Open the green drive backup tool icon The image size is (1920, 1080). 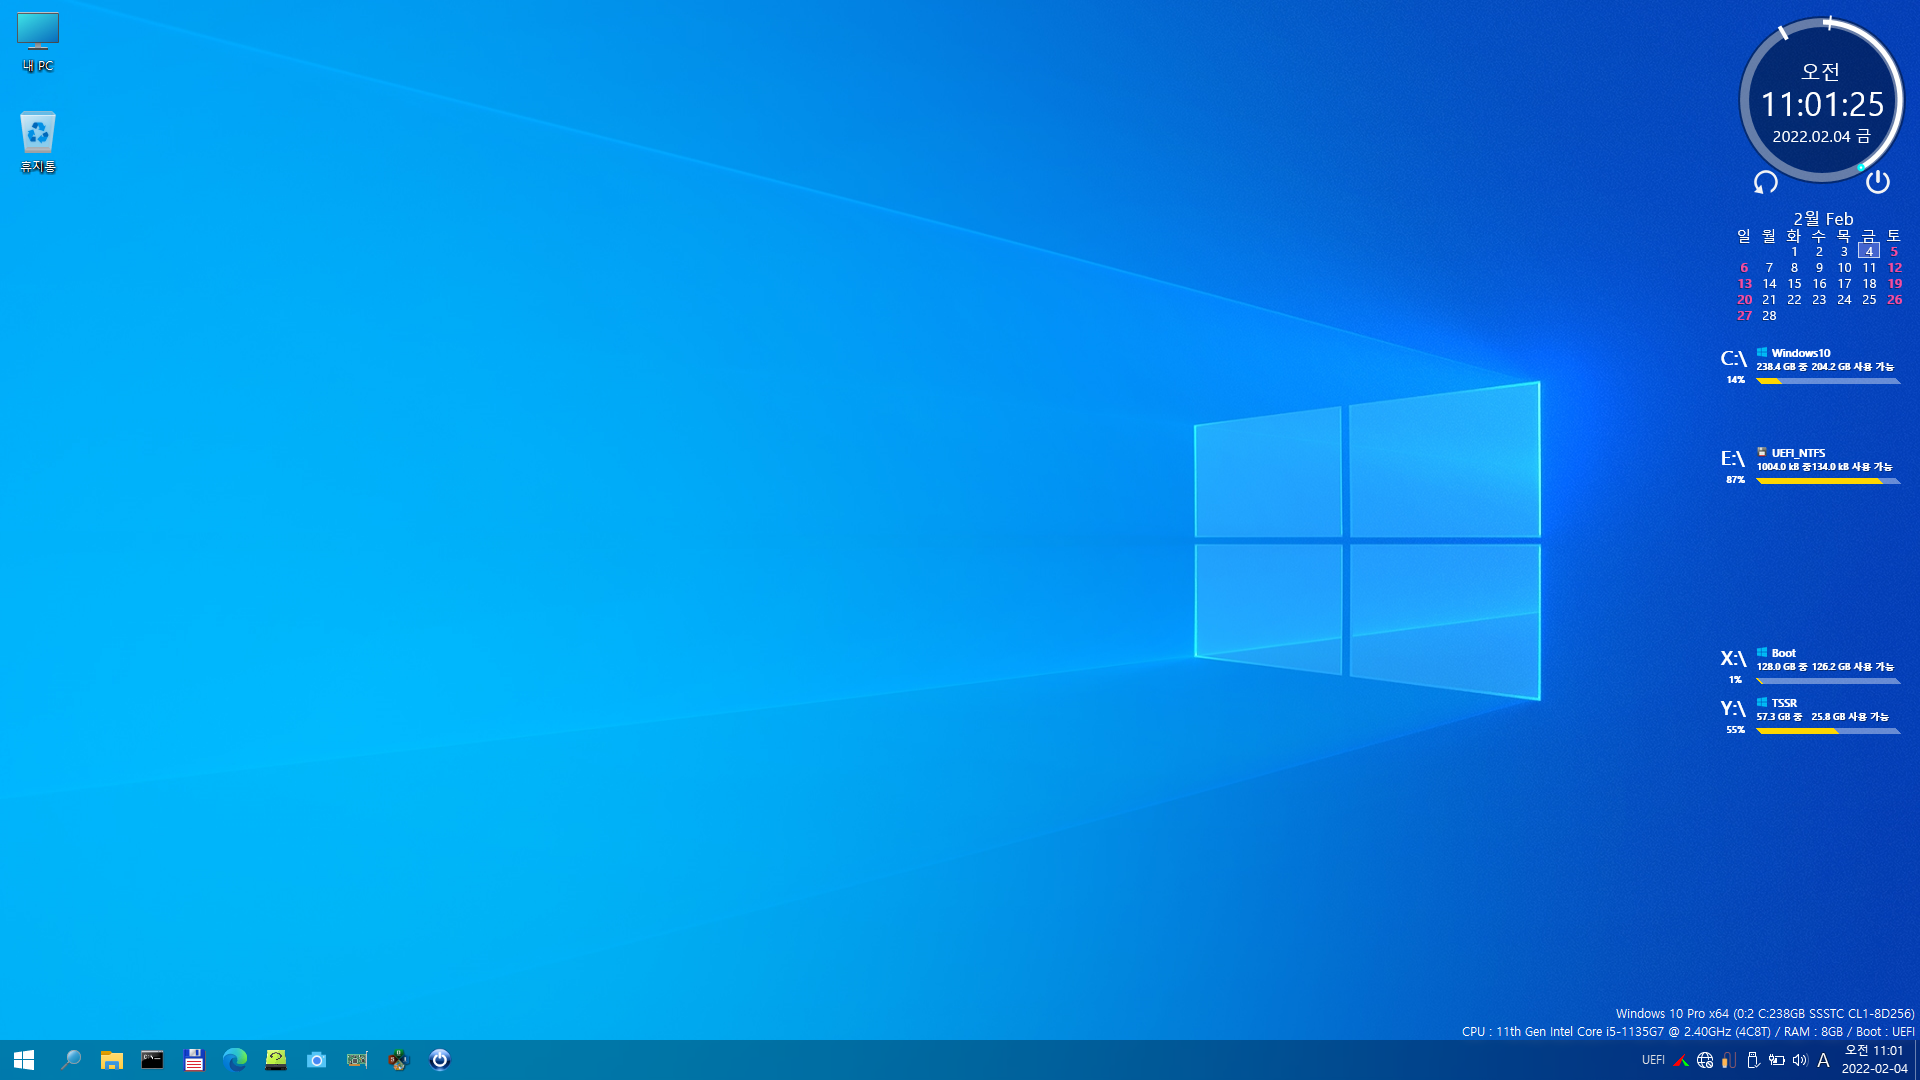coord(276,1060)
